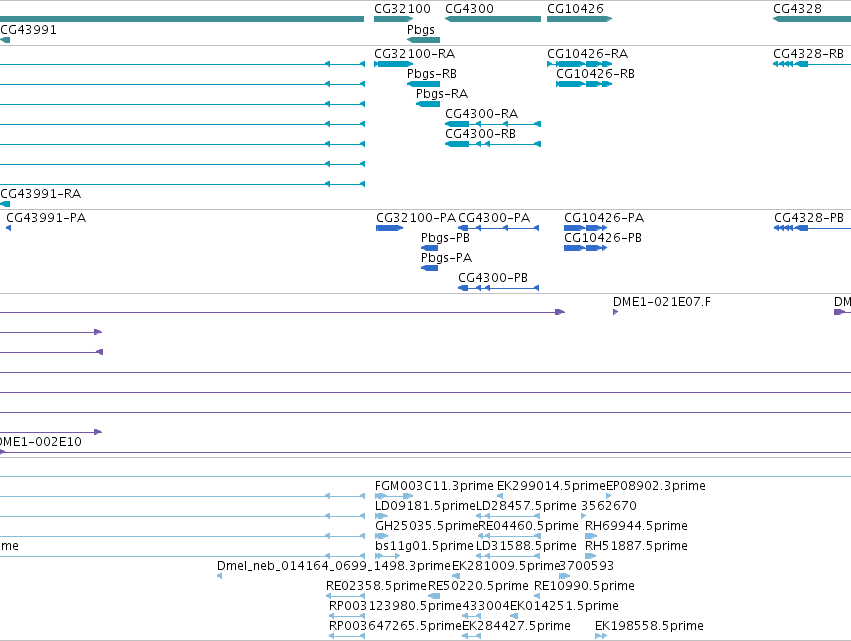Click the EK014251.5prime EST arrow
This screenshot has height=641, width=851.
tap(514, 616)
